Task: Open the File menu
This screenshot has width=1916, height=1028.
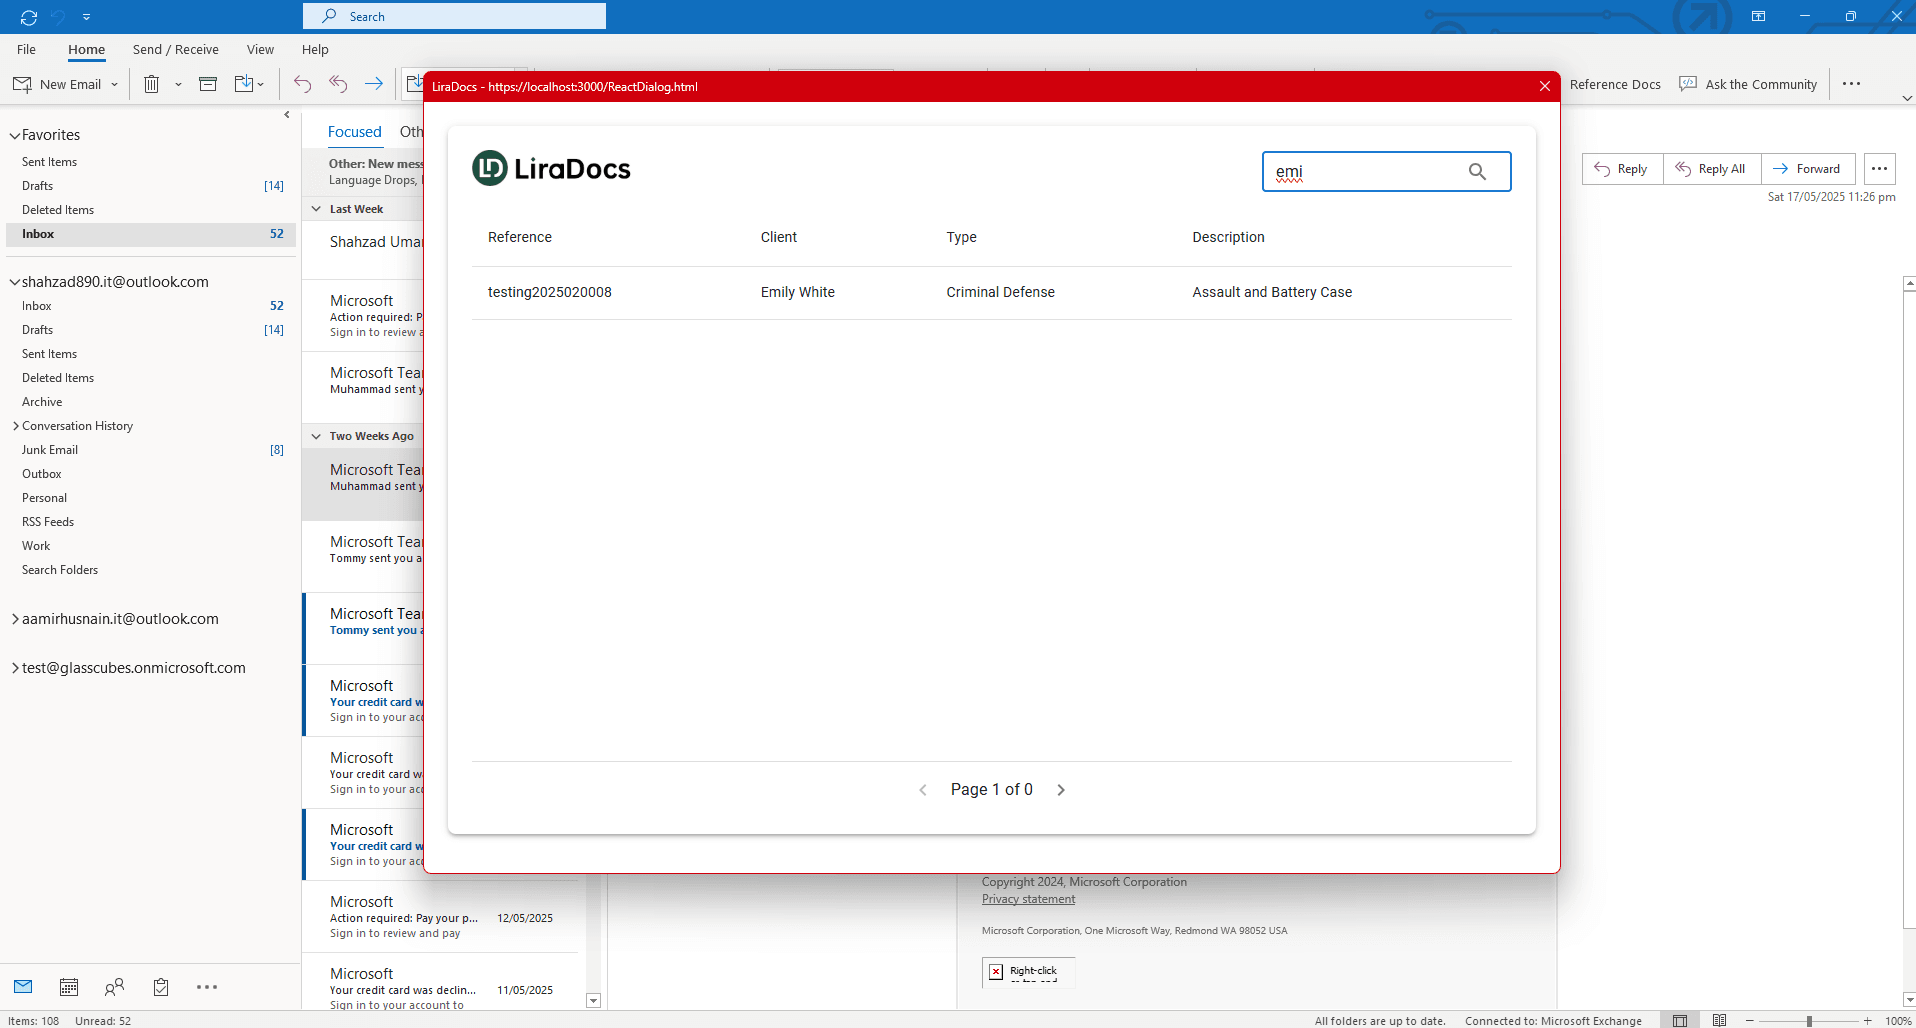Action: click(26, 49)
